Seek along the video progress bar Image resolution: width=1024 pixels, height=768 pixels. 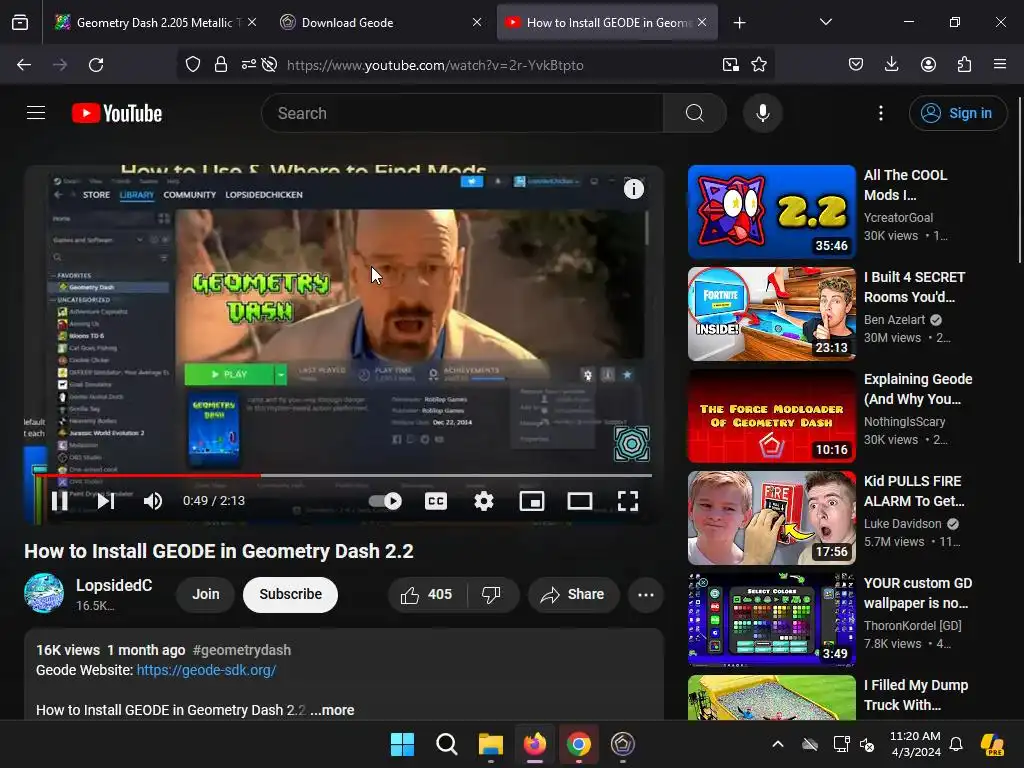tap(343, 475)
